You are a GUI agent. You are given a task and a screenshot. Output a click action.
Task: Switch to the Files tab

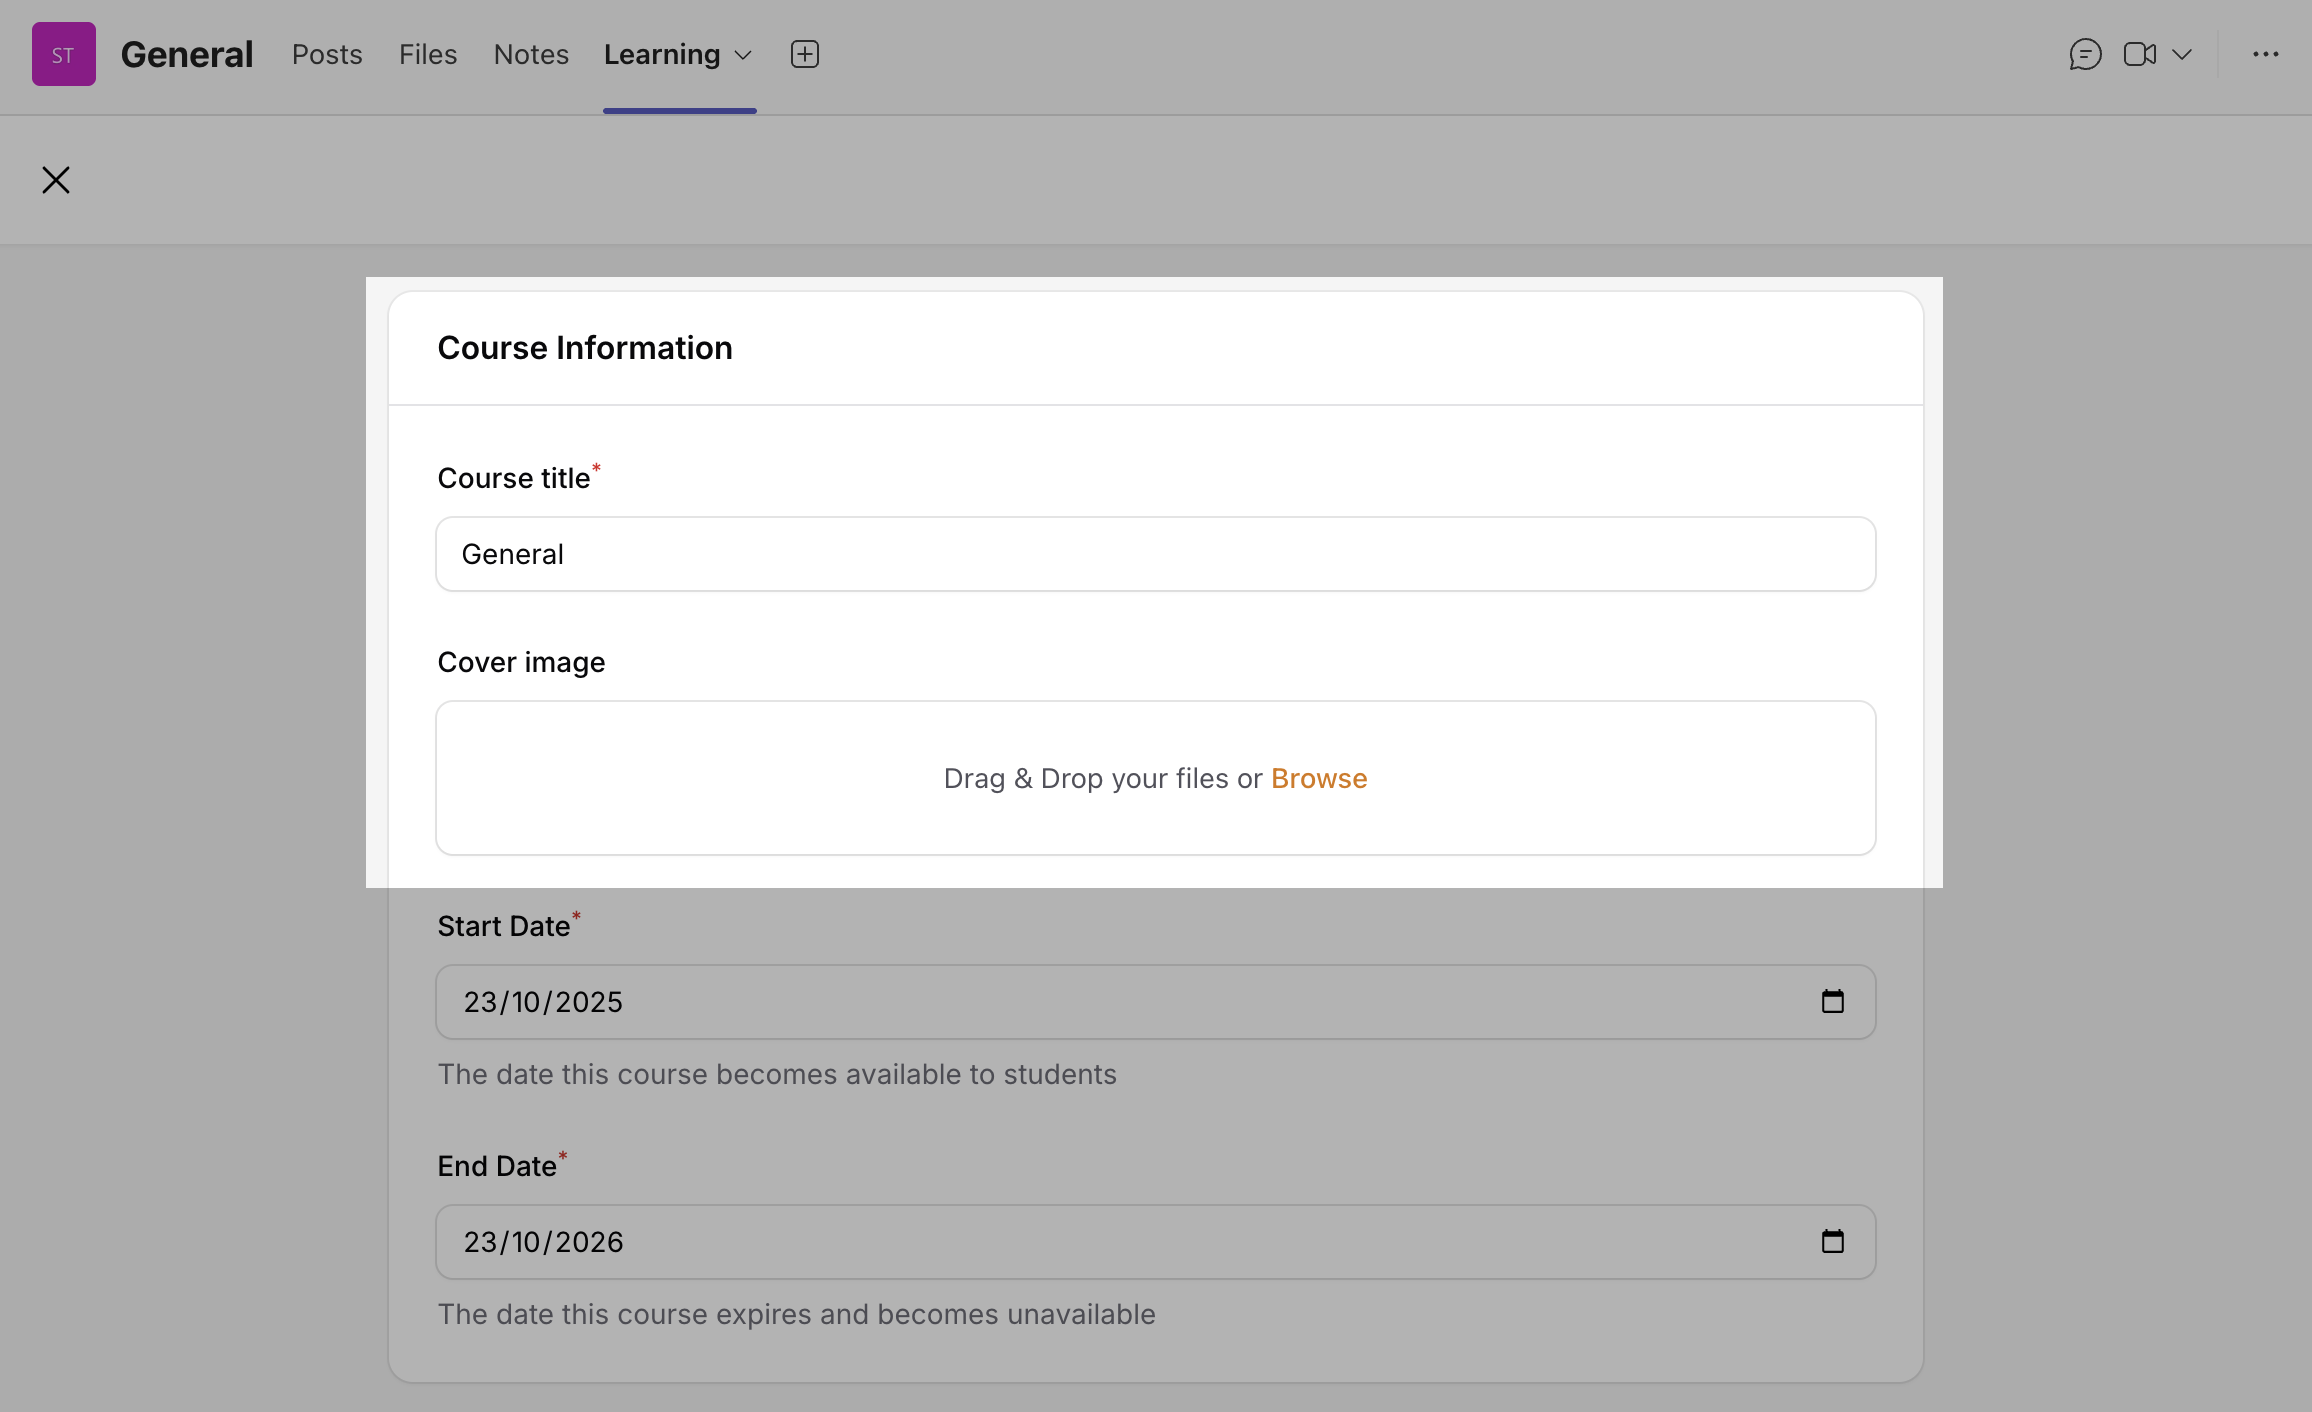coord(428,54)
